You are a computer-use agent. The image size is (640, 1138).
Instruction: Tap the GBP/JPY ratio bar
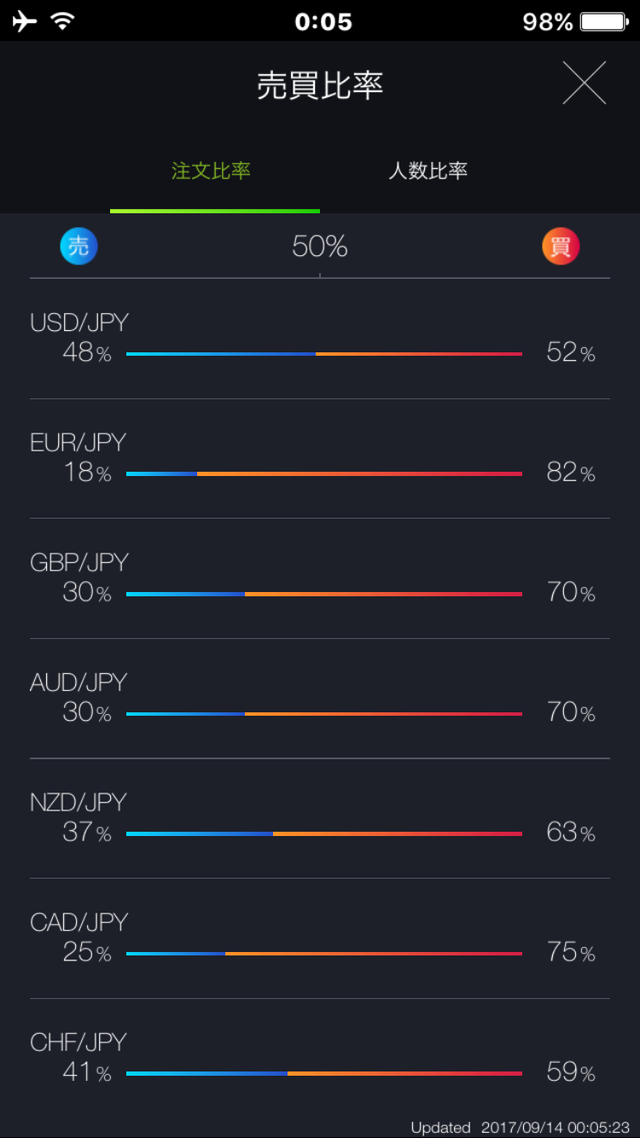(324, 594)
